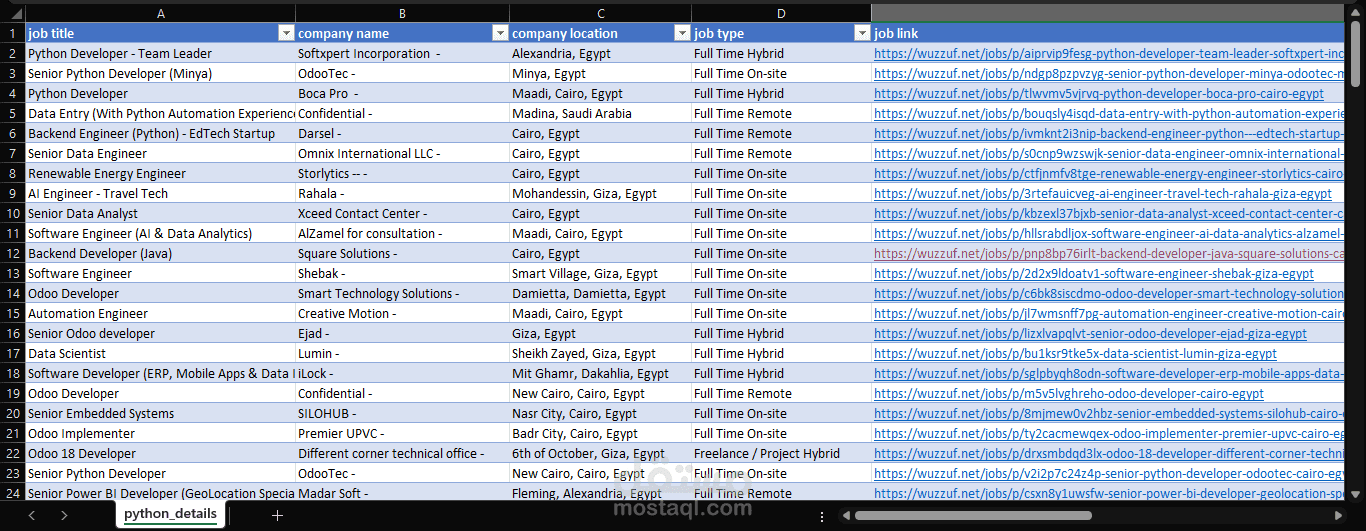1366x531 pixels.
Task: Select cell 'Automation Engineer'
Action: click(160, 313)
